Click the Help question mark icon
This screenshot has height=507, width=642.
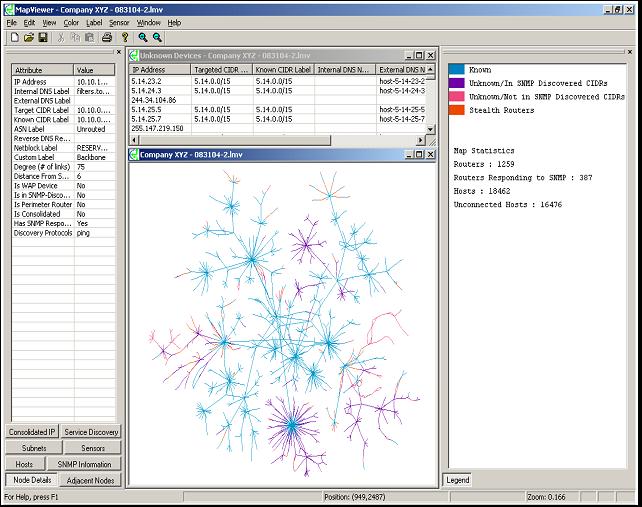pos(124,37)
